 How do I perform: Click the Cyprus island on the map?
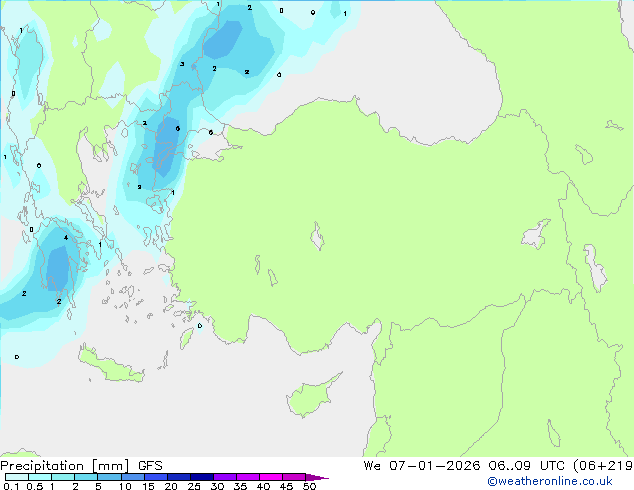[x=311, y=397]
